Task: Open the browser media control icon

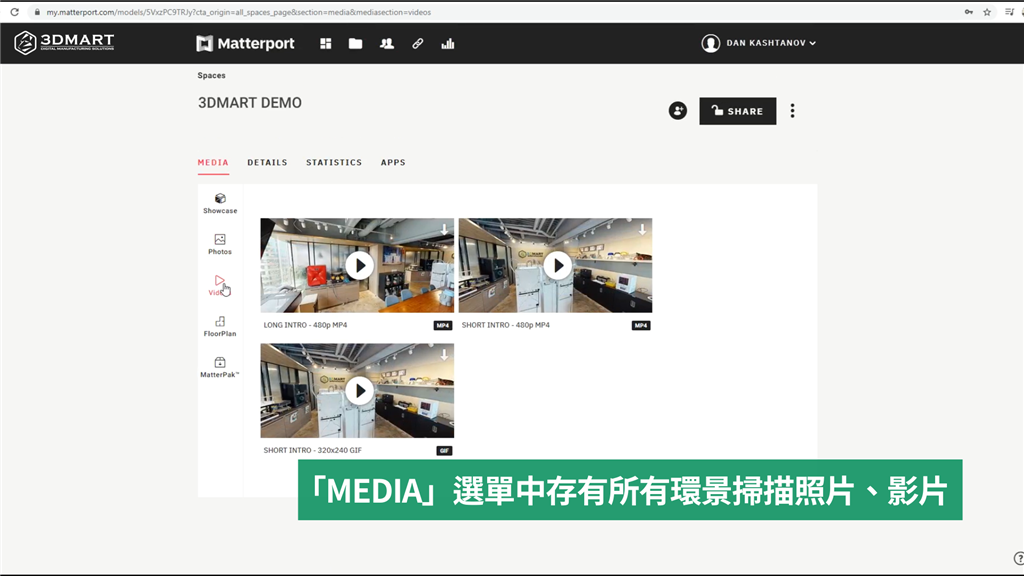Action: tap(1009, 12)
